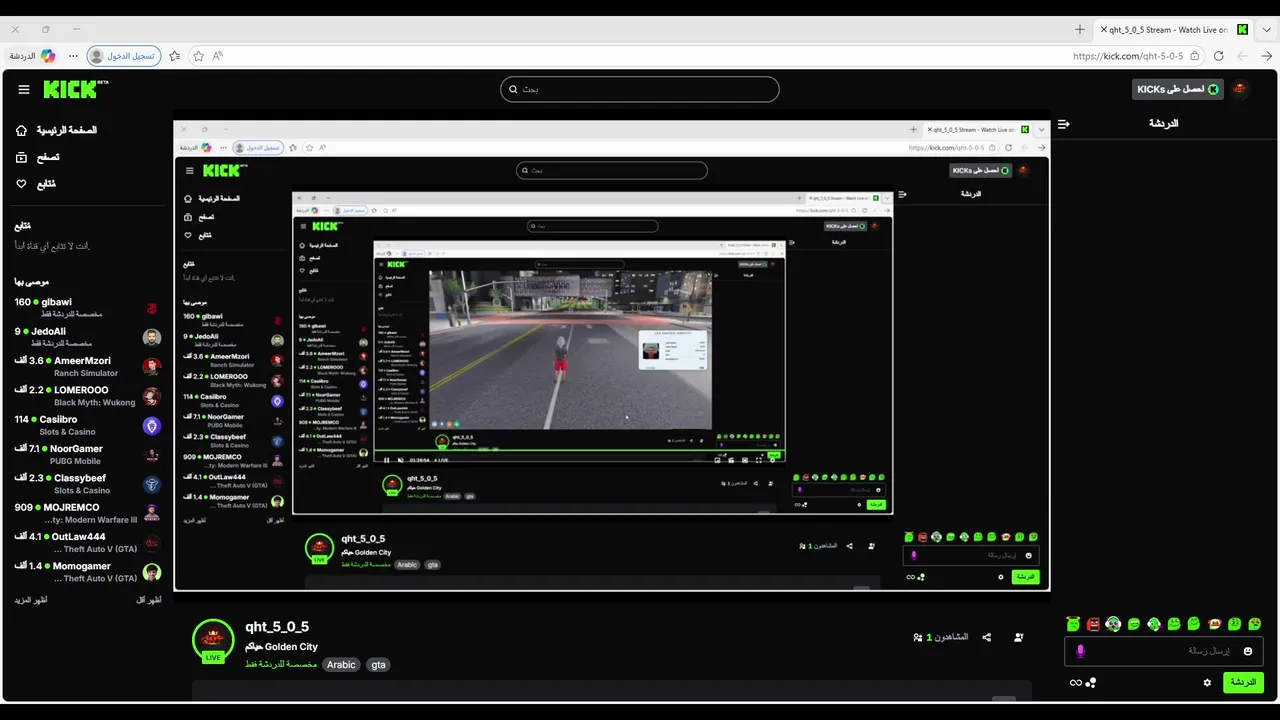Image resolution: width=1280 pixels, height=720 pixels.
Task: Close the qht_5_0_5 Stream tab
Action: (1104, 29)
